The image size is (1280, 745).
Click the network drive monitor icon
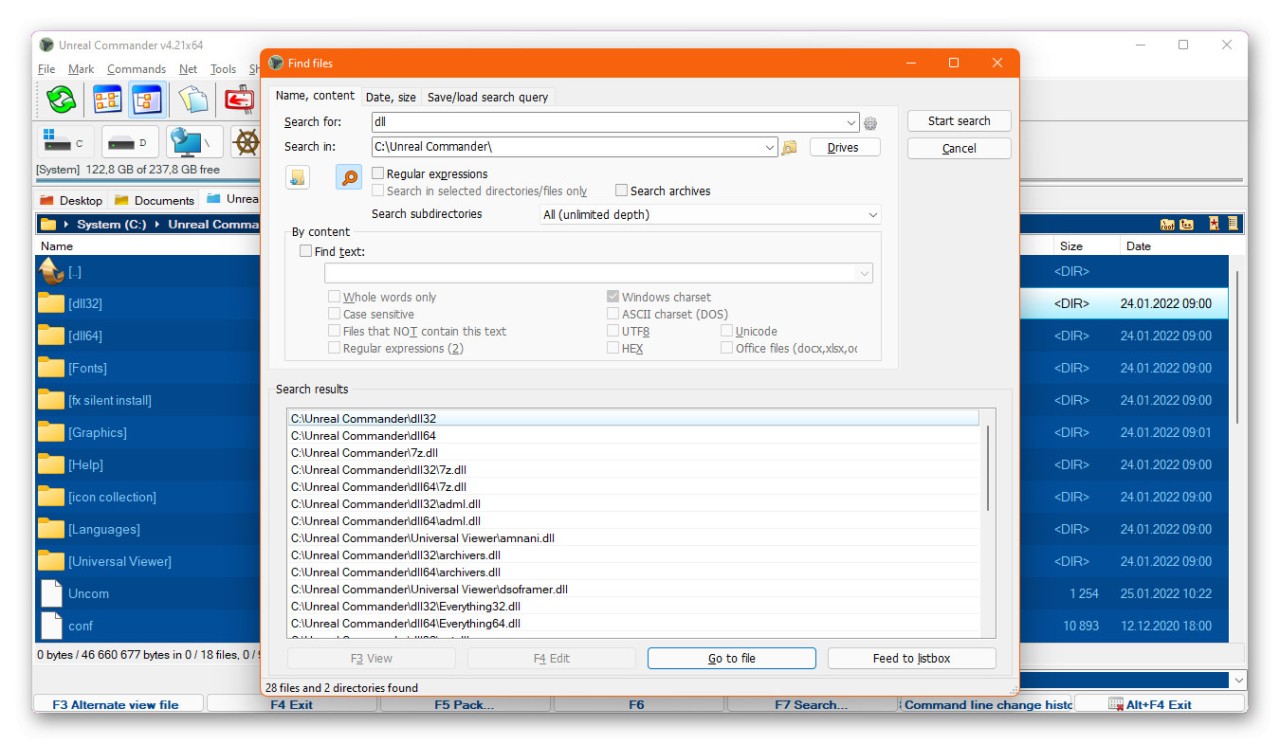[194, 143]
